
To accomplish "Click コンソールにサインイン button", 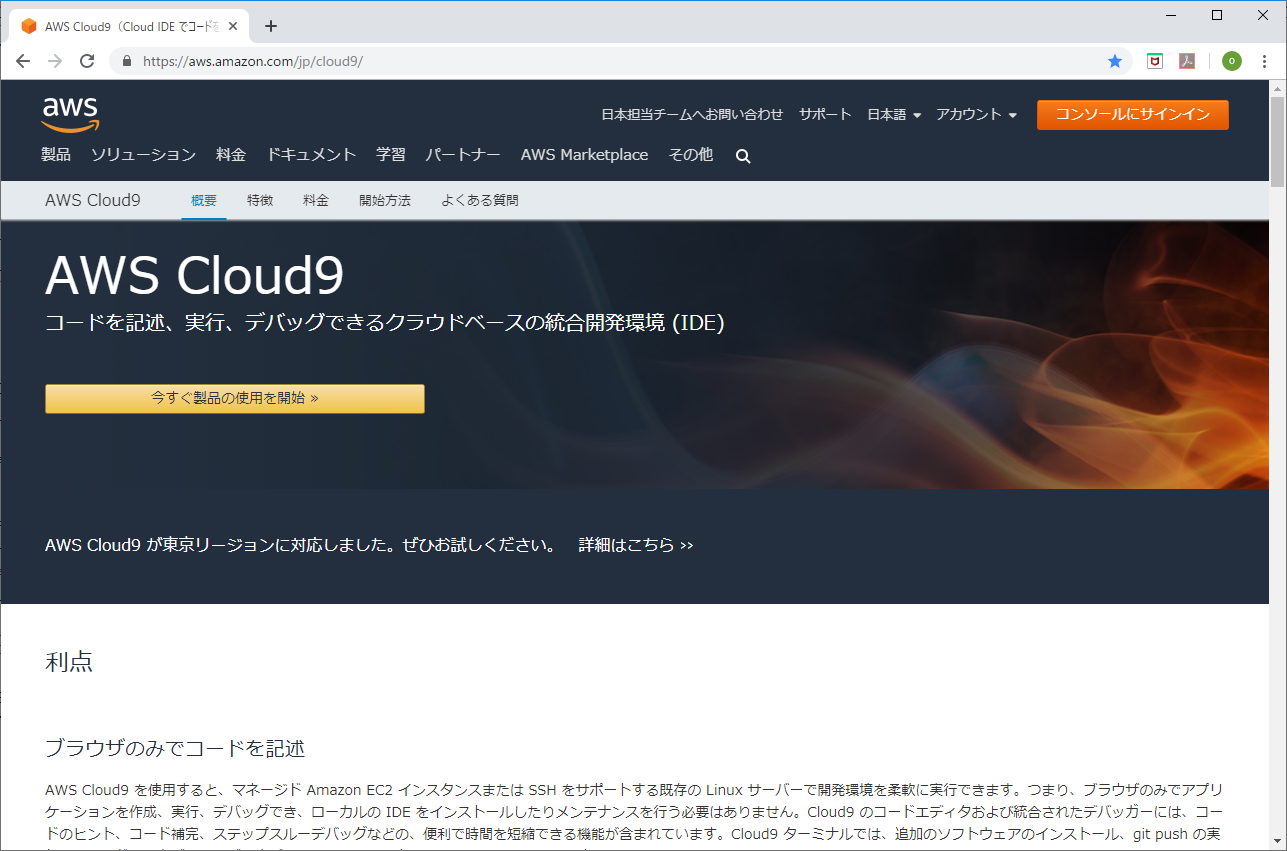I will pyautogui.click(x=1133, y=115).
